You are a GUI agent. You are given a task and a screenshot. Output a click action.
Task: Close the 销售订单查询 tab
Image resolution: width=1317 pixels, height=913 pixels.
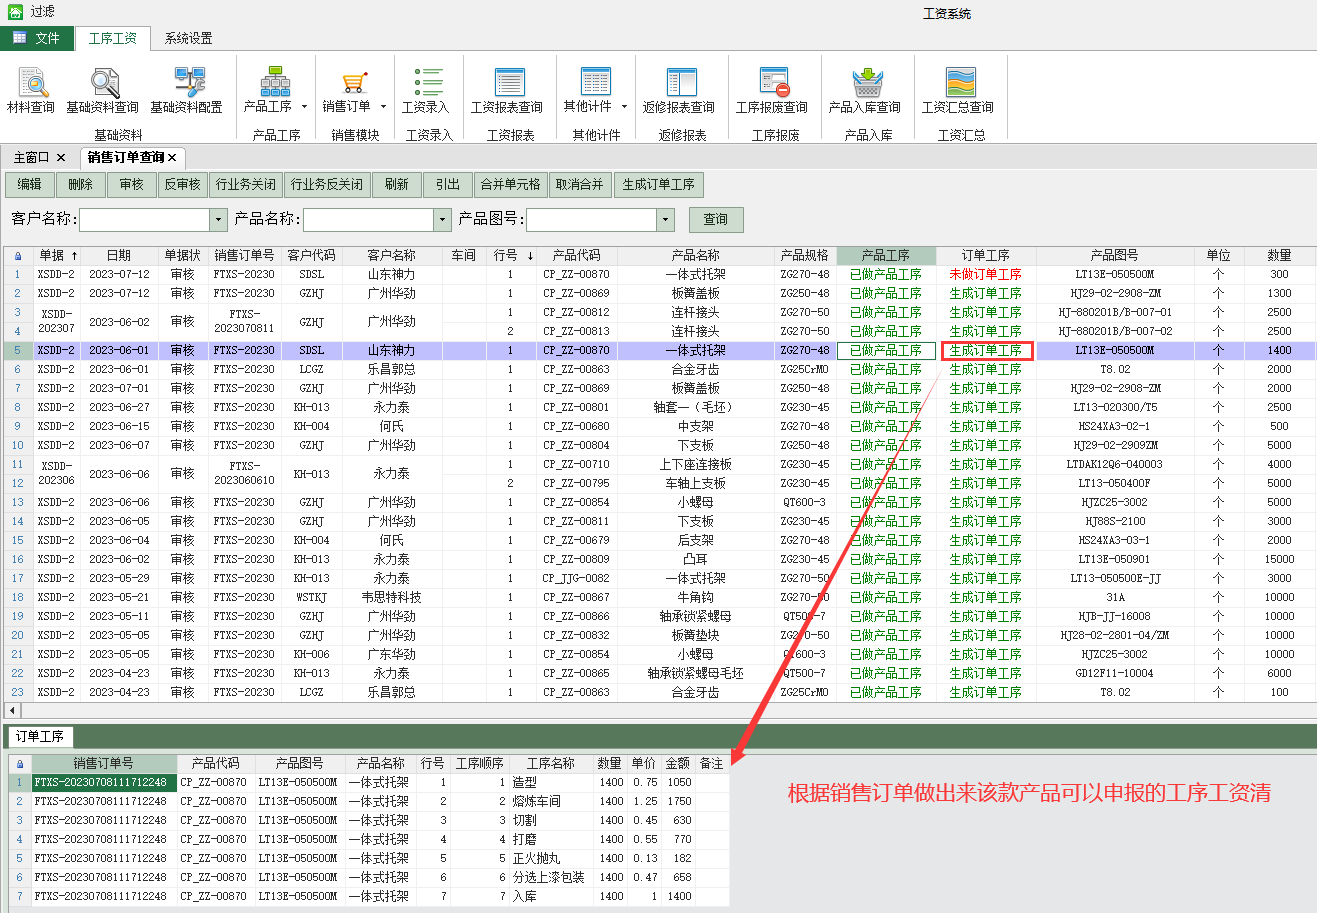[x=172, y=158]
